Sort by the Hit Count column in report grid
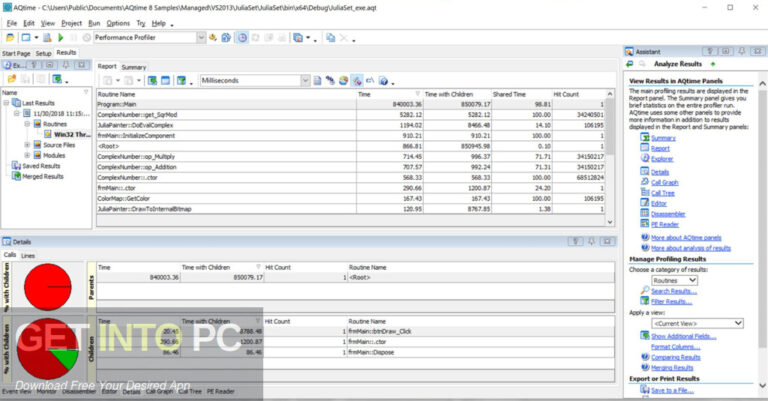This screenshot has height=401, width=768. coord(579,94)
